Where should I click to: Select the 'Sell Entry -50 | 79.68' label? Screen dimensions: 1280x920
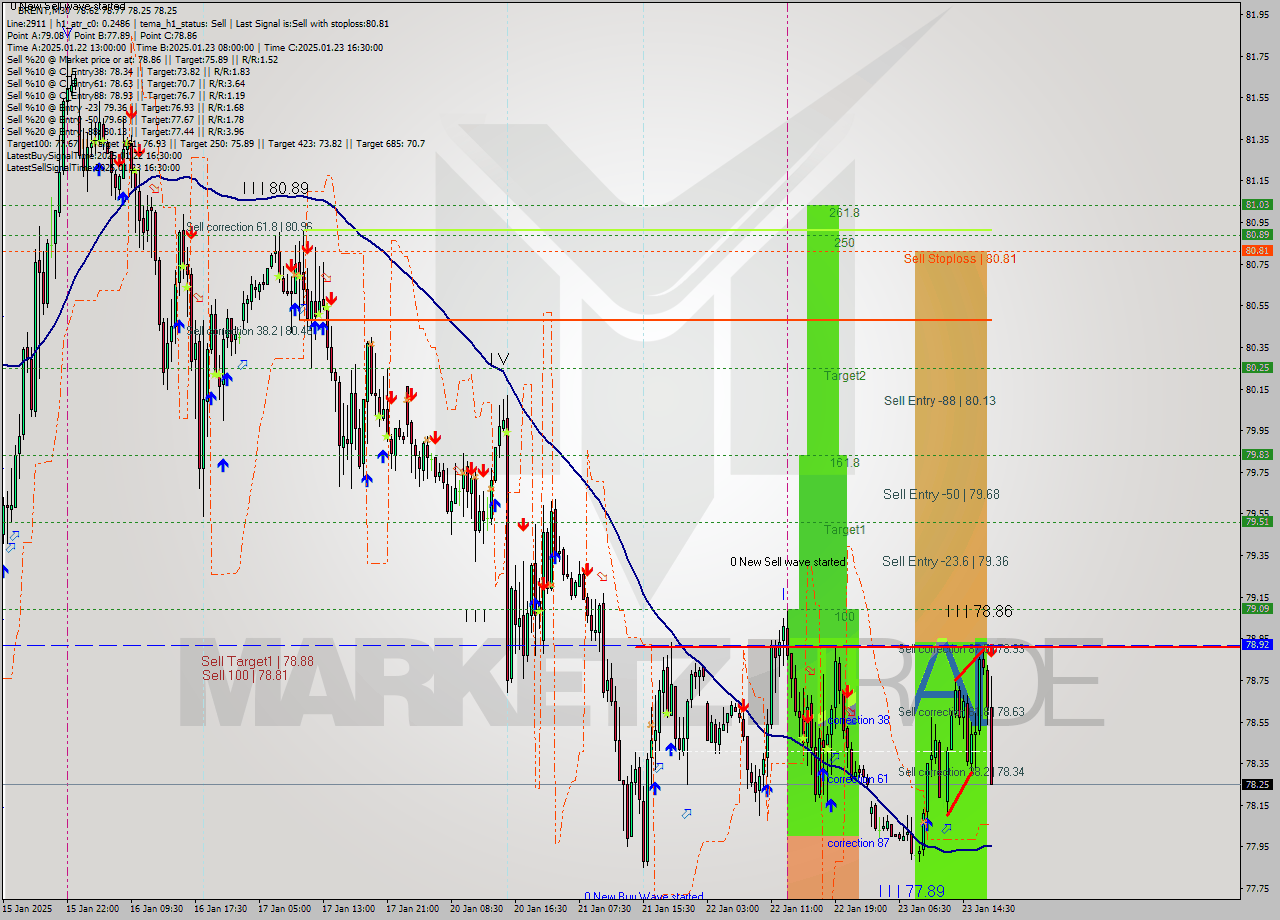(x=941, y=494)
